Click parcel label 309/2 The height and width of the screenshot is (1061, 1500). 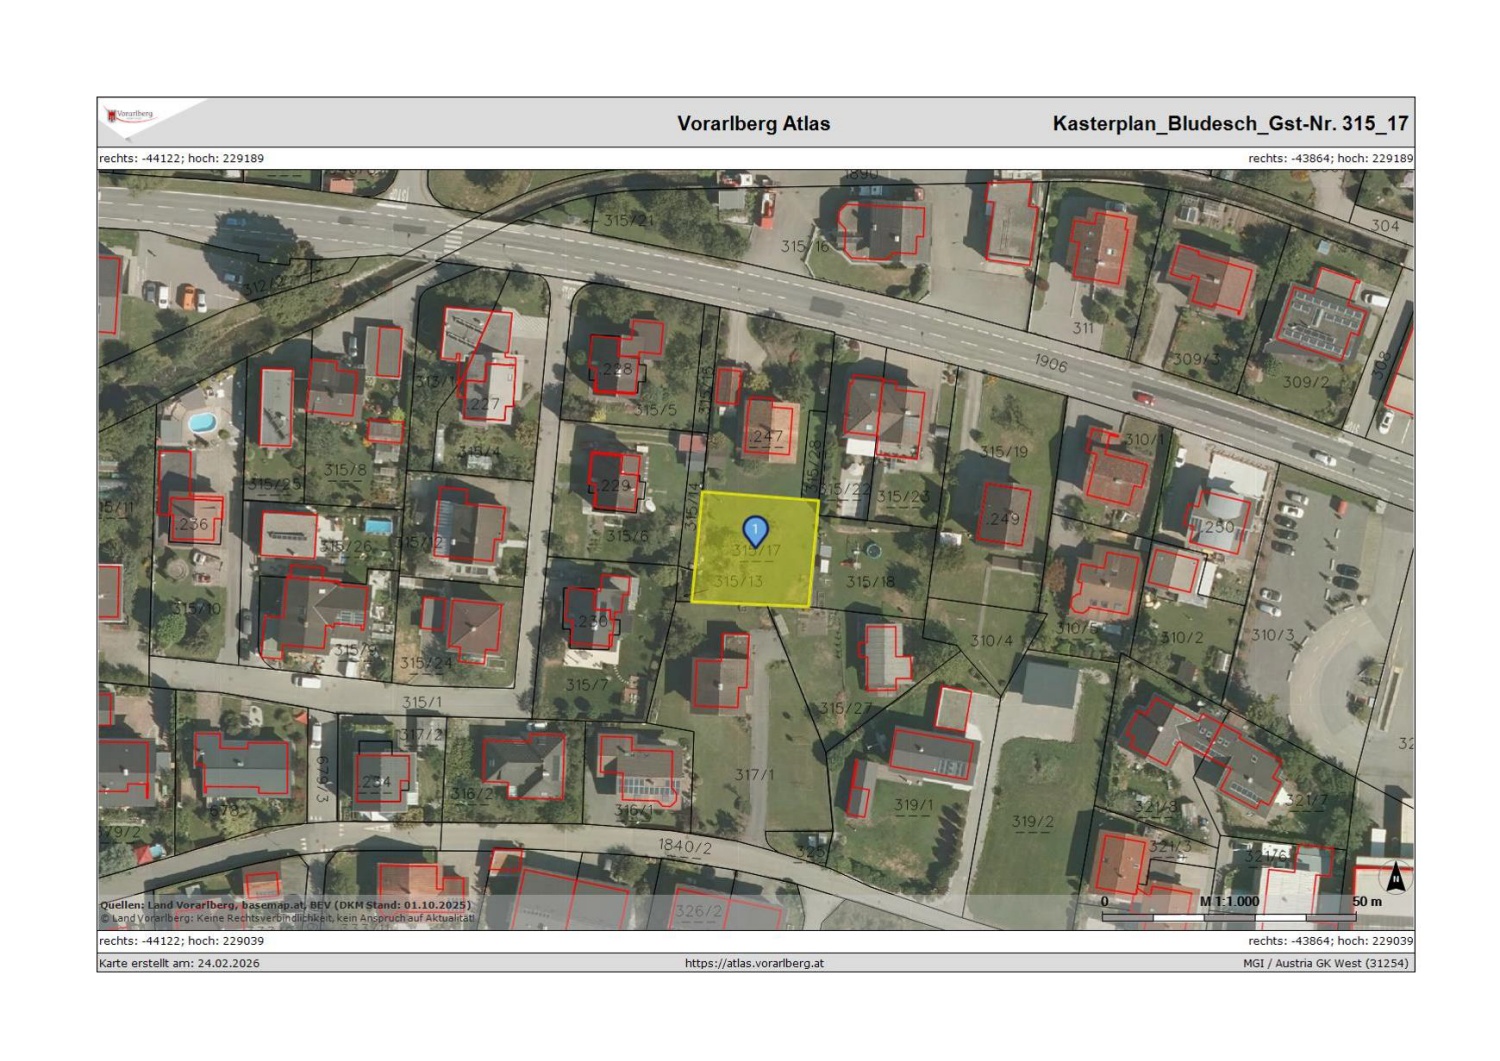pyautogui.click(x=1305, y=382)
